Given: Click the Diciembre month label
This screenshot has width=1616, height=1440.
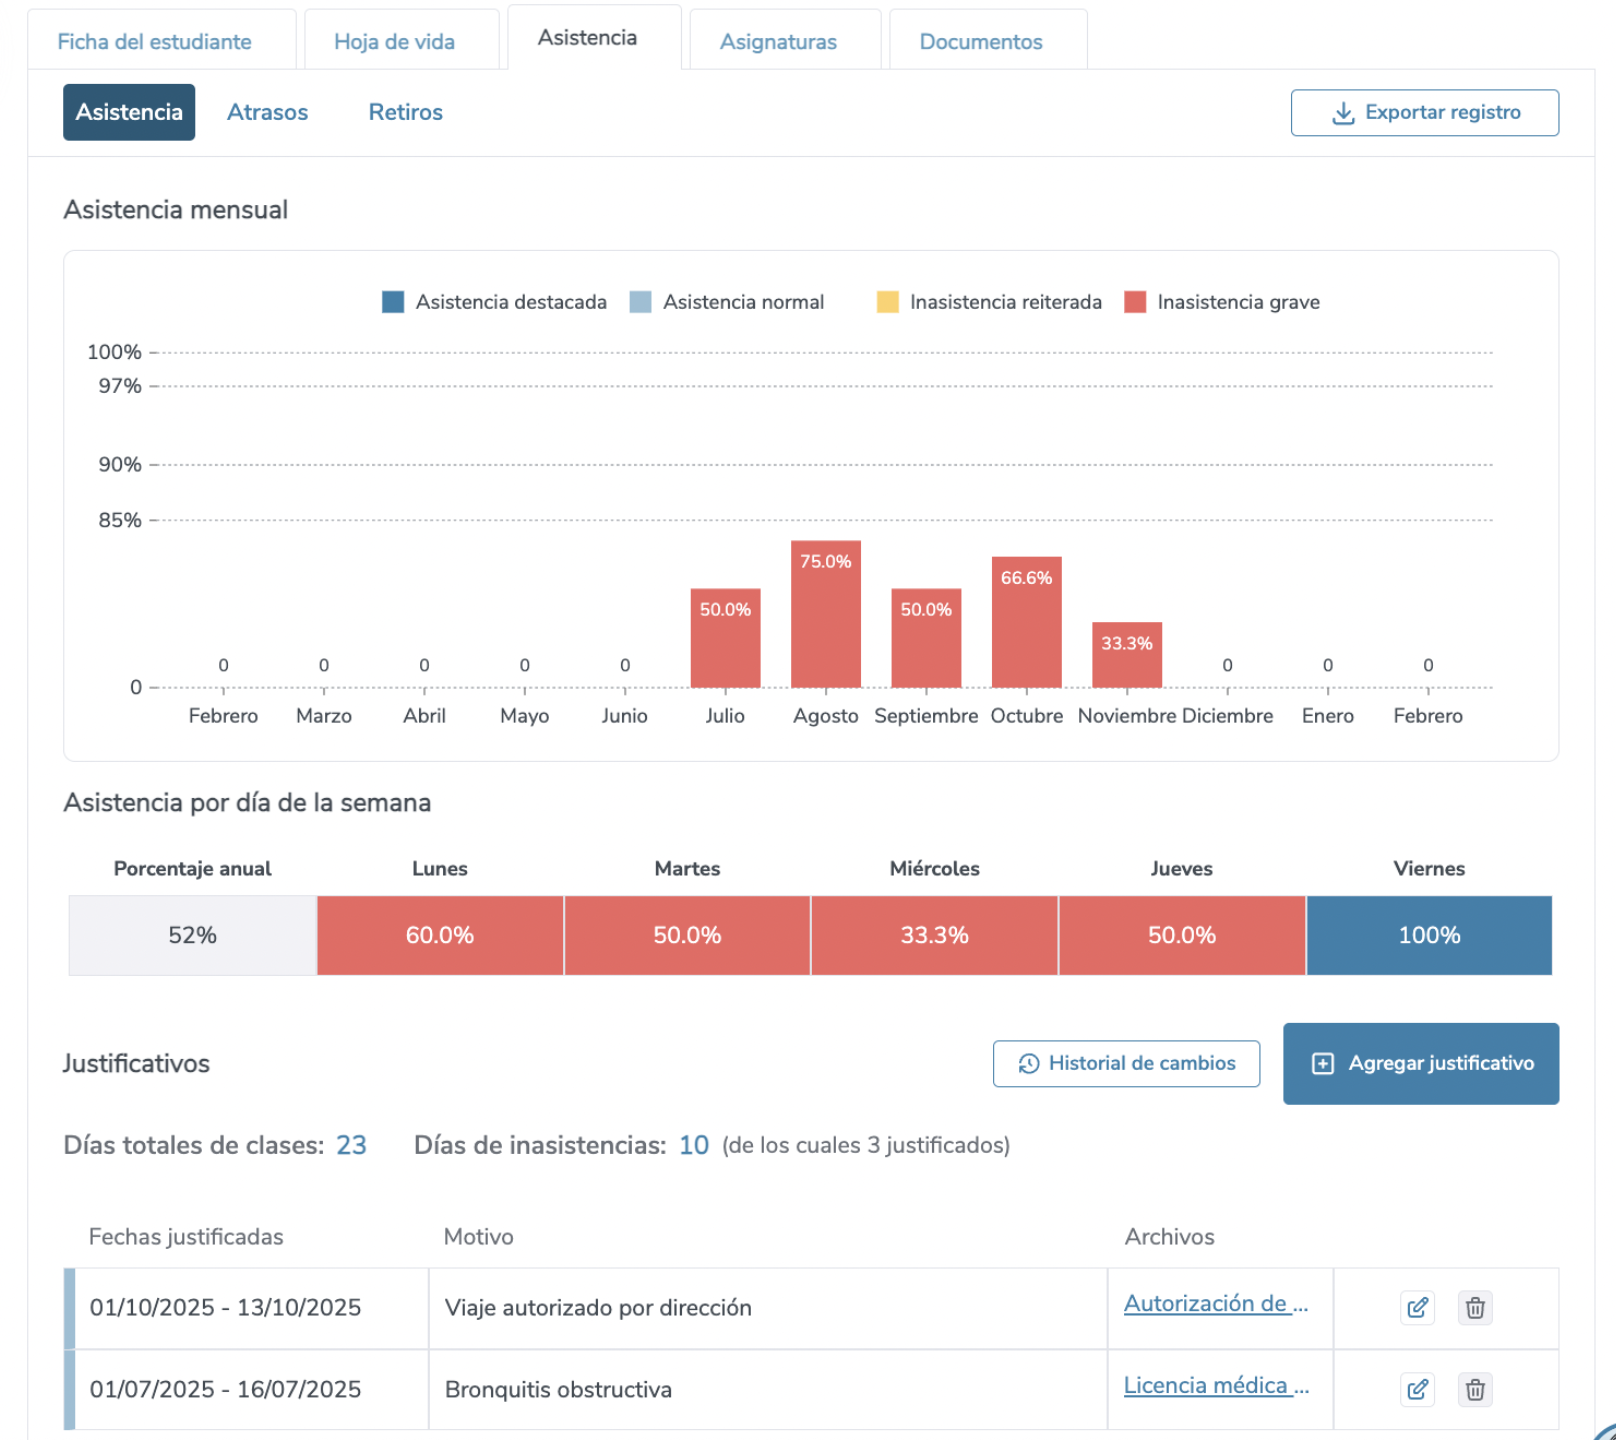Looking at the screenshot, I should (x=1227, y=716).
